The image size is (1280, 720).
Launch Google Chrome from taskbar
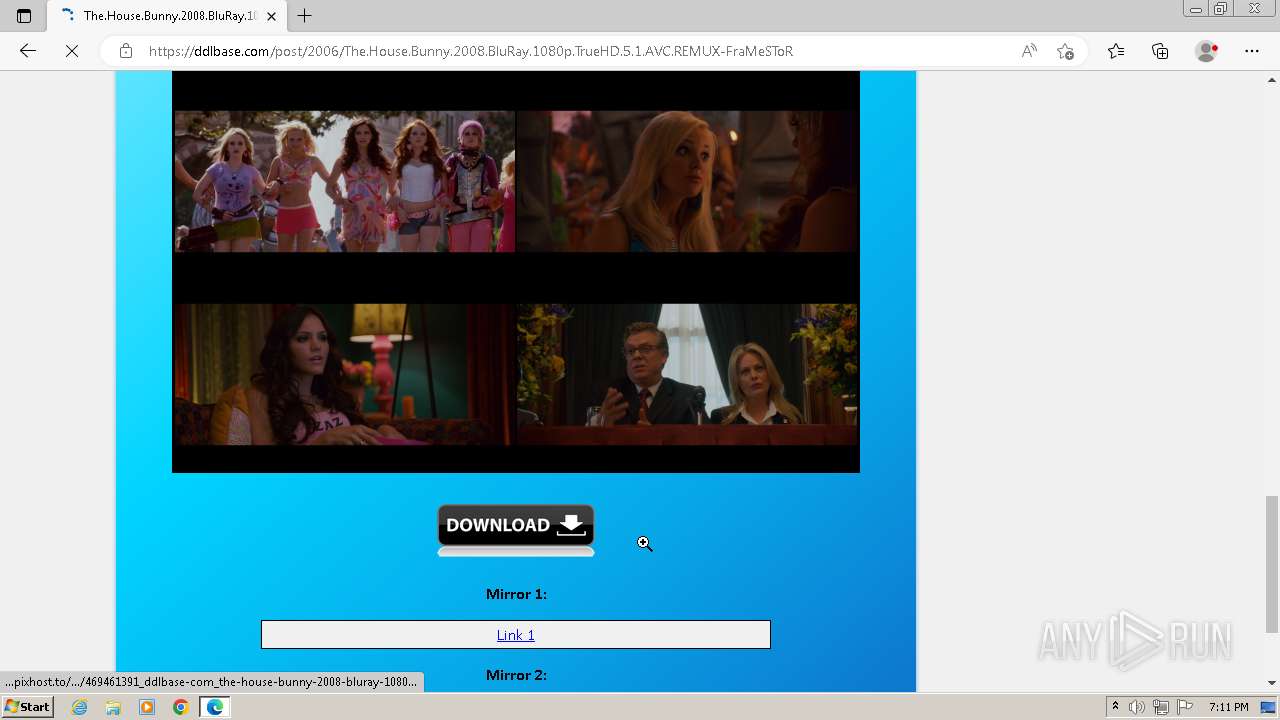pyautogui.click(x=181, y=707)
